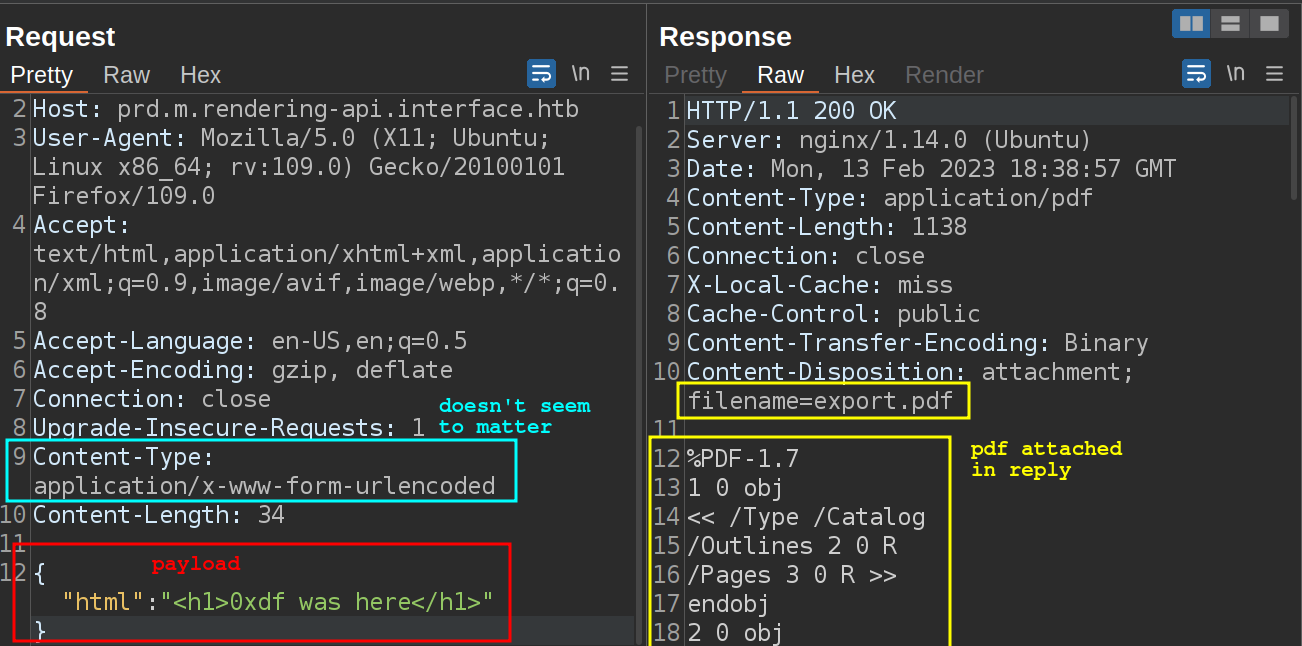The width and height of the screenshot is (1302, 646).
Task: Toggle word wrap icon in Request panel
Action: [x=541, y=74]
